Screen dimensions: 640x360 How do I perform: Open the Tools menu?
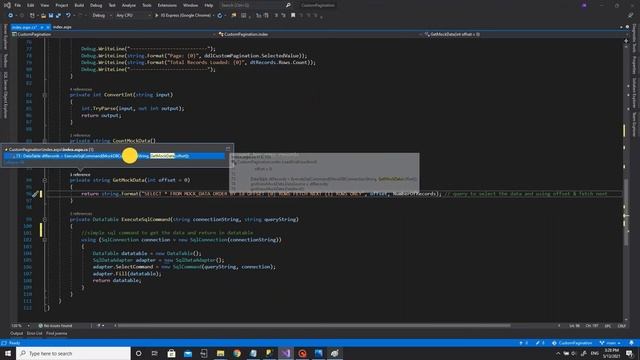point(147,5)
